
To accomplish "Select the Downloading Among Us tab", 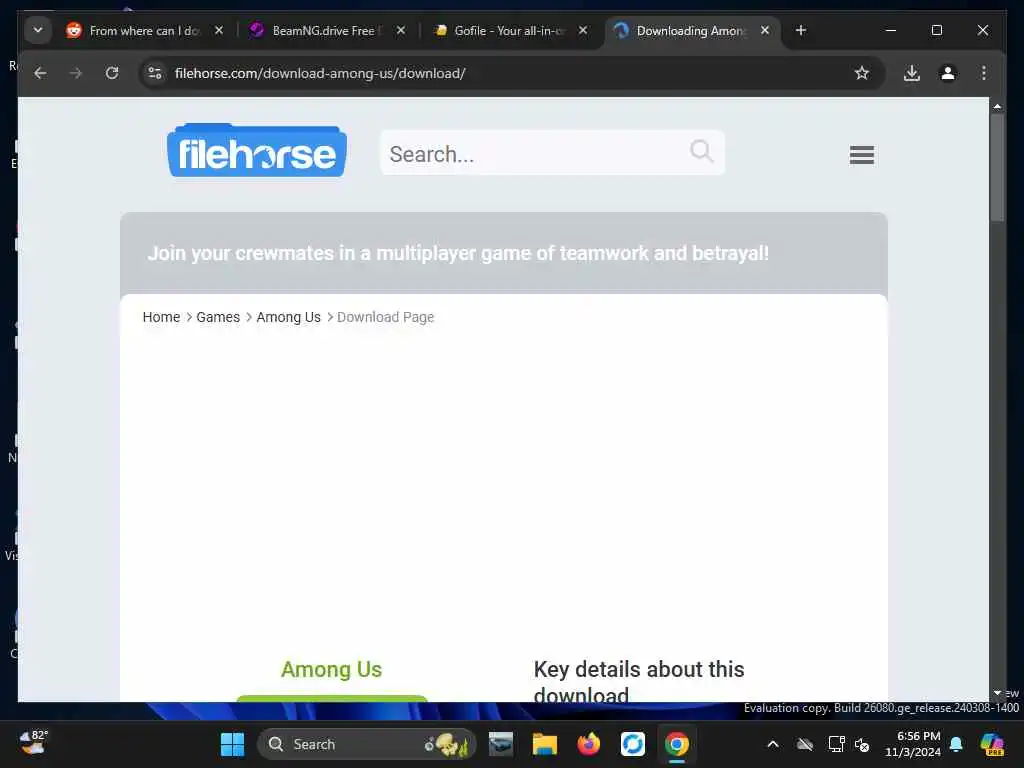I will (x=692, y=31).
